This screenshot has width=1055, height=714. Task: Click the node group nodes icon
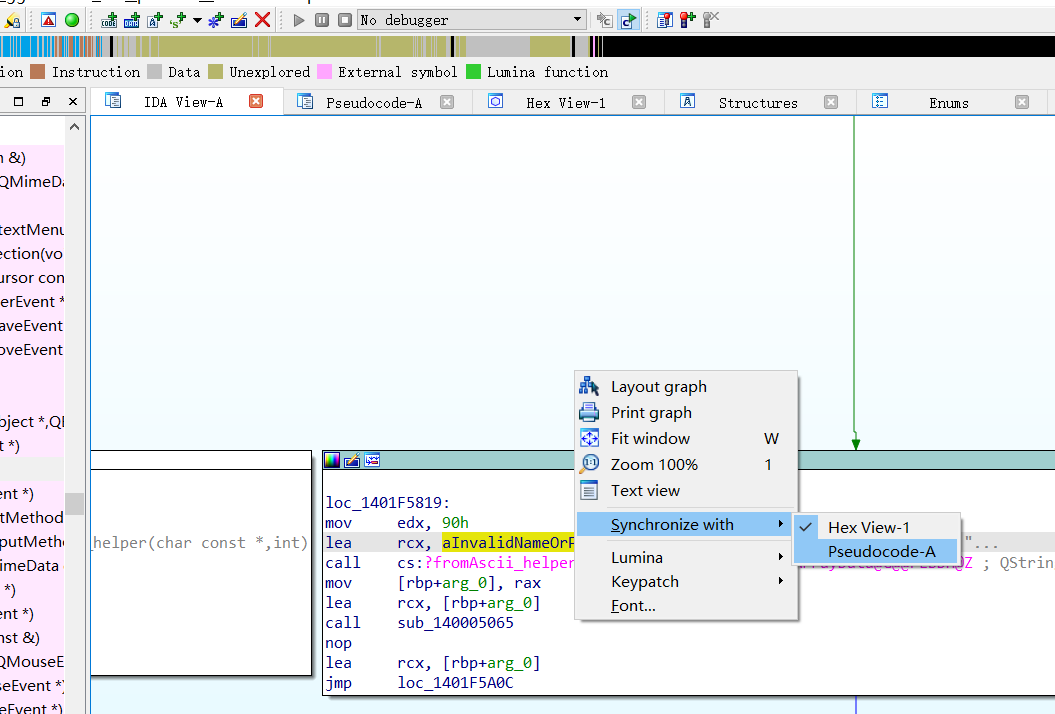coord(372,460)
